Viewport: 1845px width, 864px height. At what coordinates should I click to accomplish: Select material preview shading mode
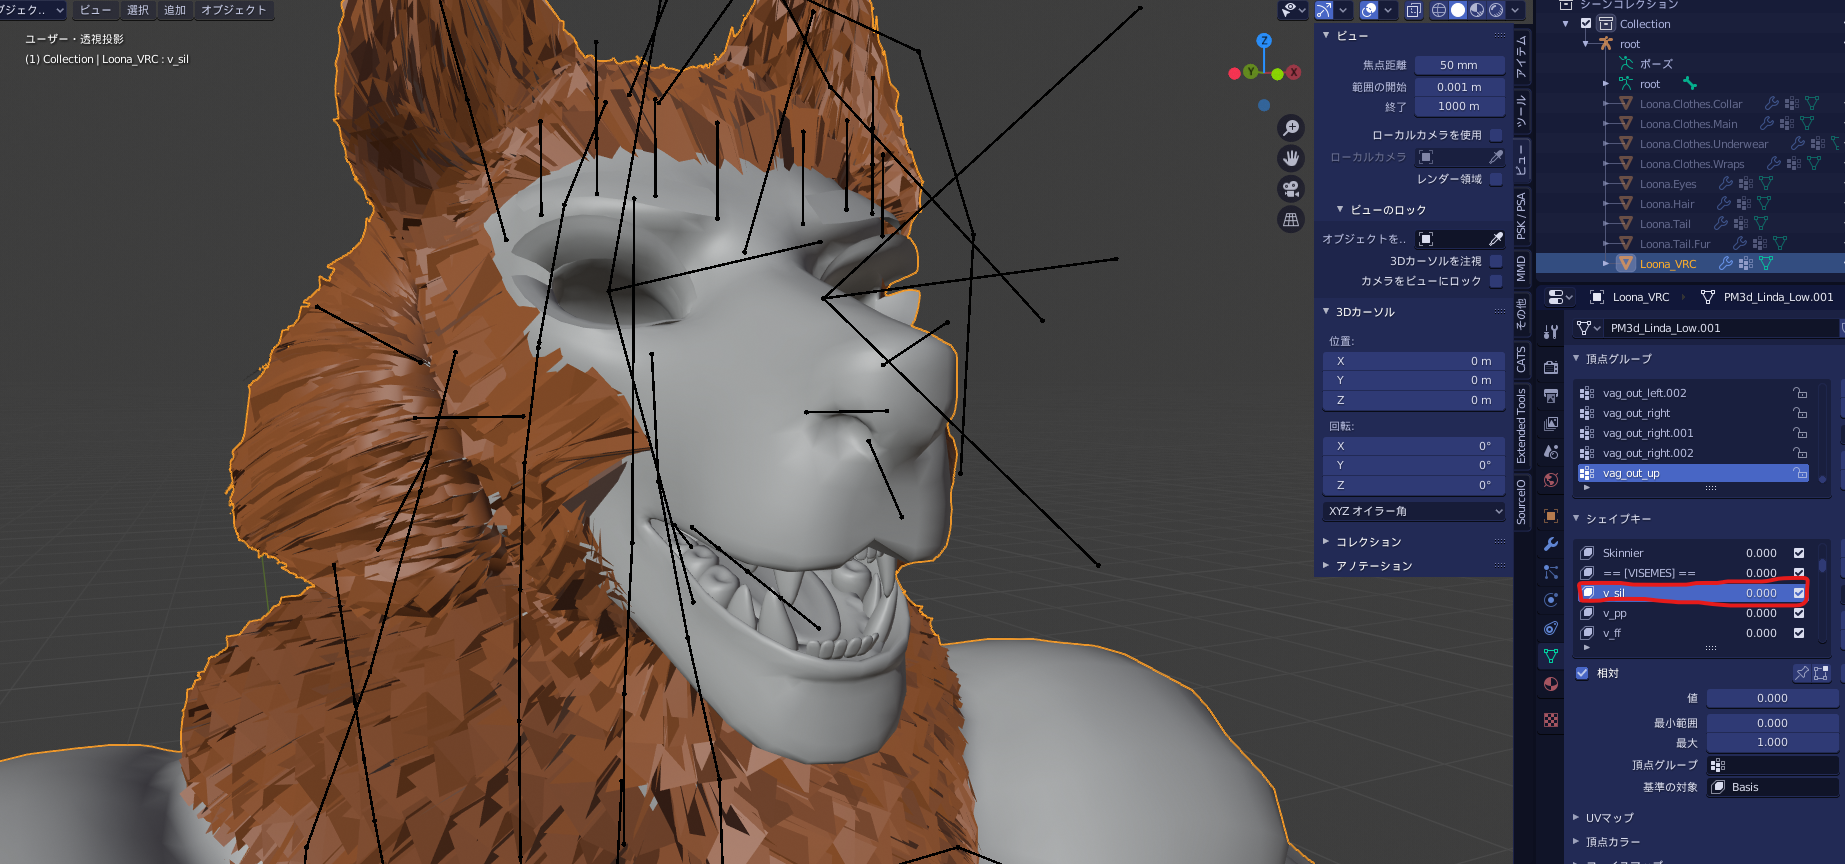point(1477,10)
